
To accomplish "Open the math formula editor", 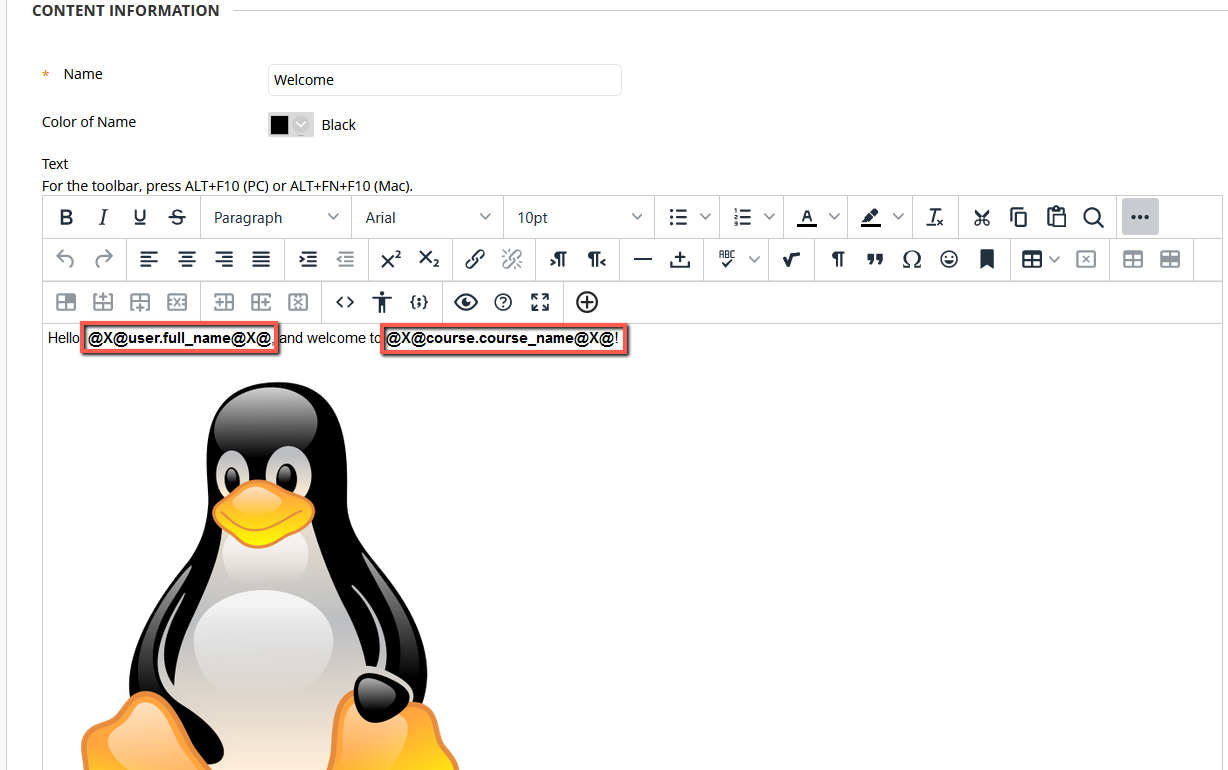I will click(791, 259).
